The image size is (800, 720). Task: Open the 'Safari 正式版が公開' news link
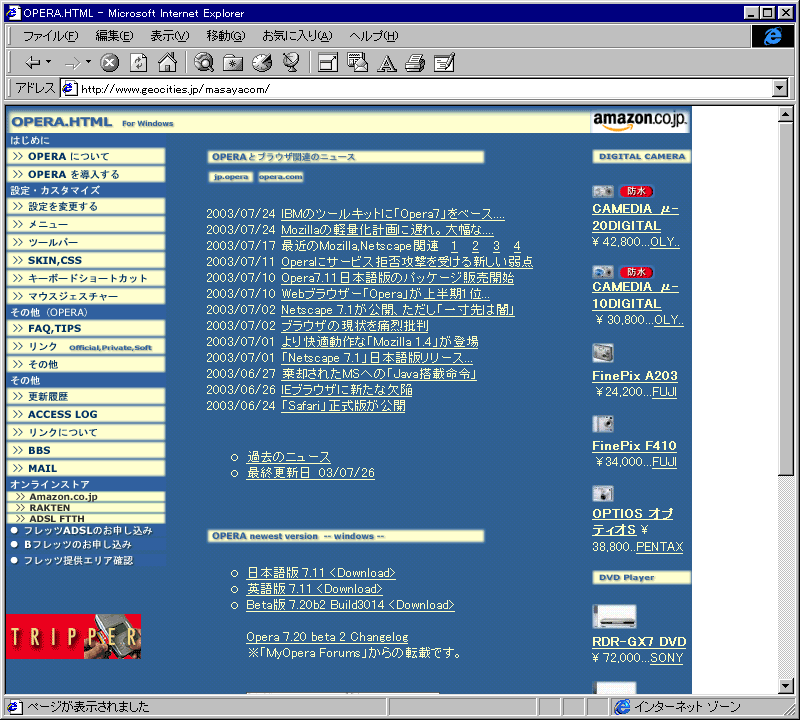tap(343, 406)
